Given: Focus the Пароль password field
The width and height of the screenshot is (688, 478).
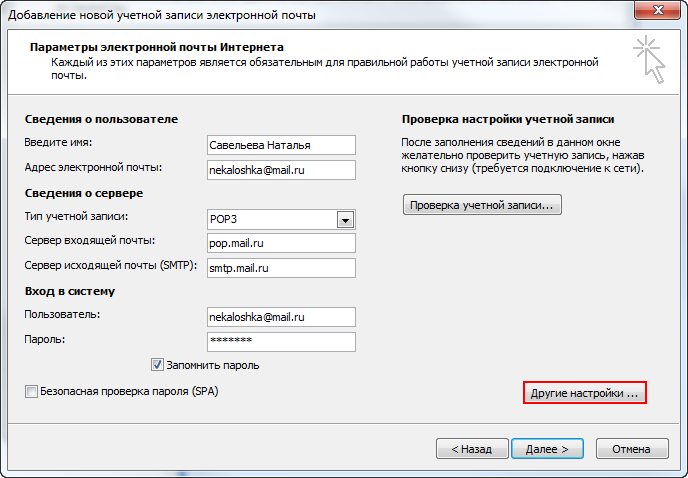Looking at the screenshot, I should click(x=281, y=341).
